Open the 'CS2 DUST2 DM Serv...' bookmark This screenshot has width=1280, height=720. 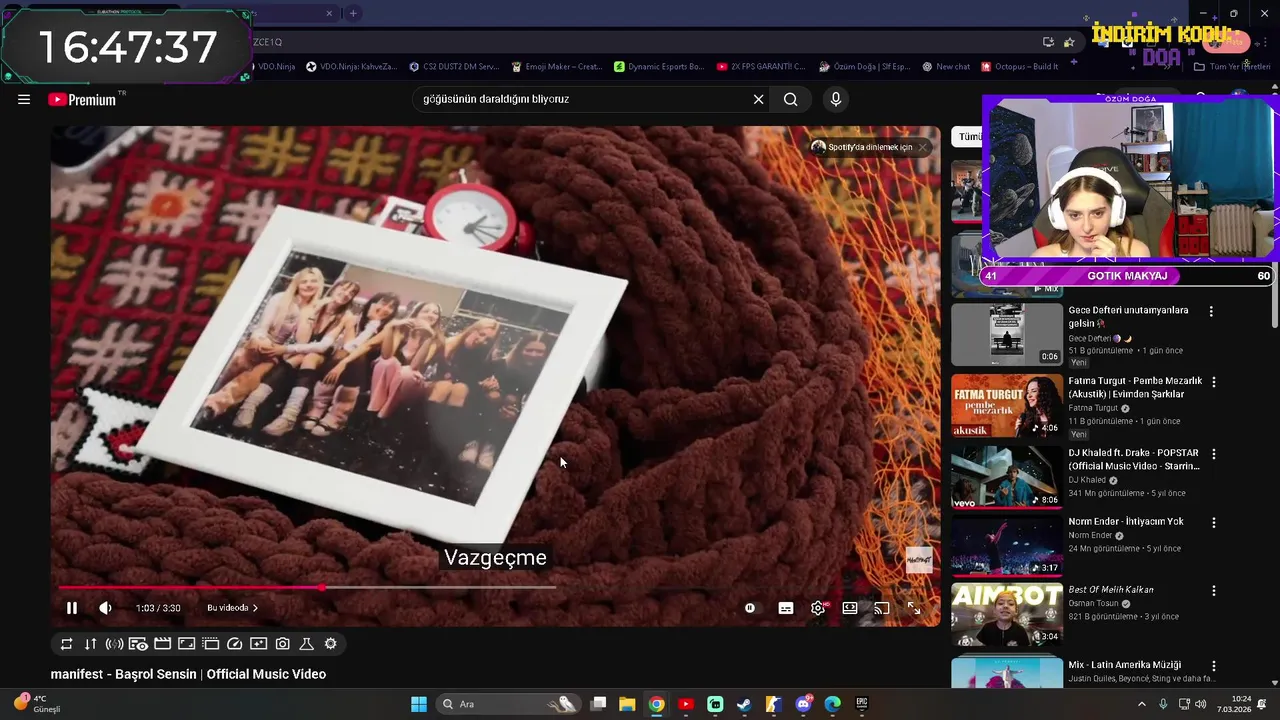454,67
